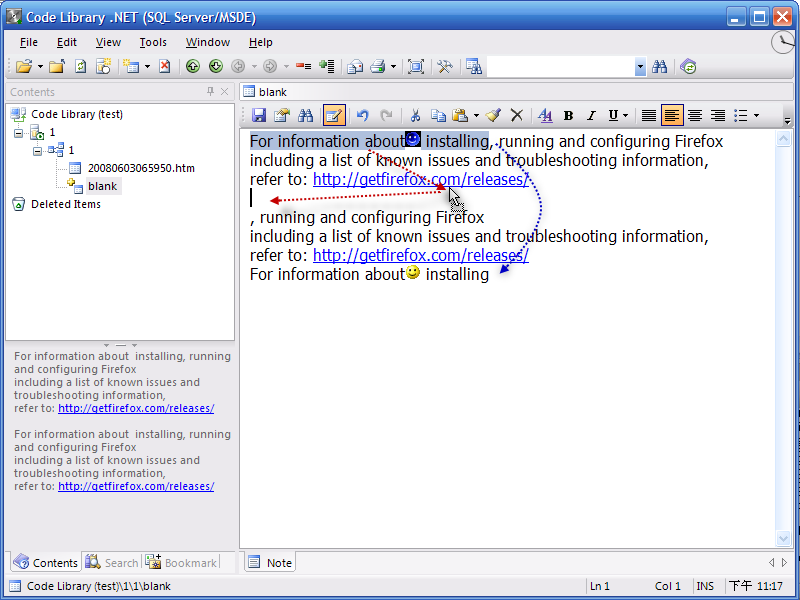This screenshot has width=800, height=600.
Task: Switch to the Search tab
Action: 112,562
